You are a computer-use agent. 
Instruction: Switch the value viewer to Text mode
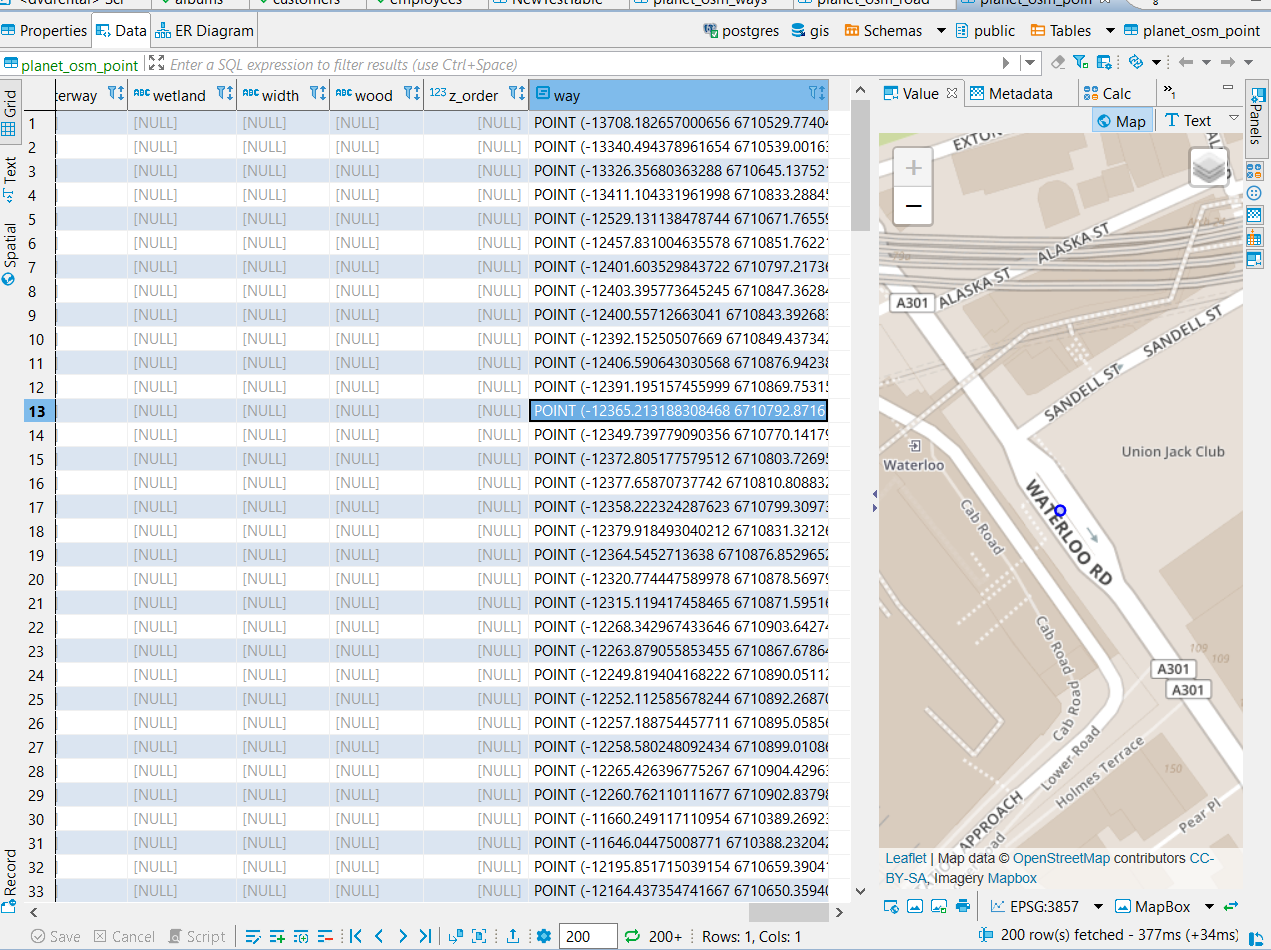coord(1190,119)
